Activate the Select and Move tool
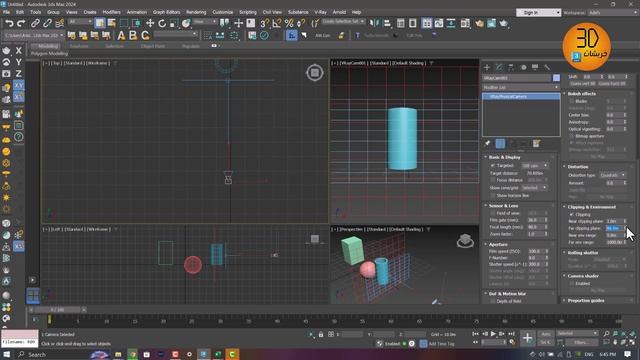Image resolution: width=640 pixels, height=360 pixels. tap(150, 23)
